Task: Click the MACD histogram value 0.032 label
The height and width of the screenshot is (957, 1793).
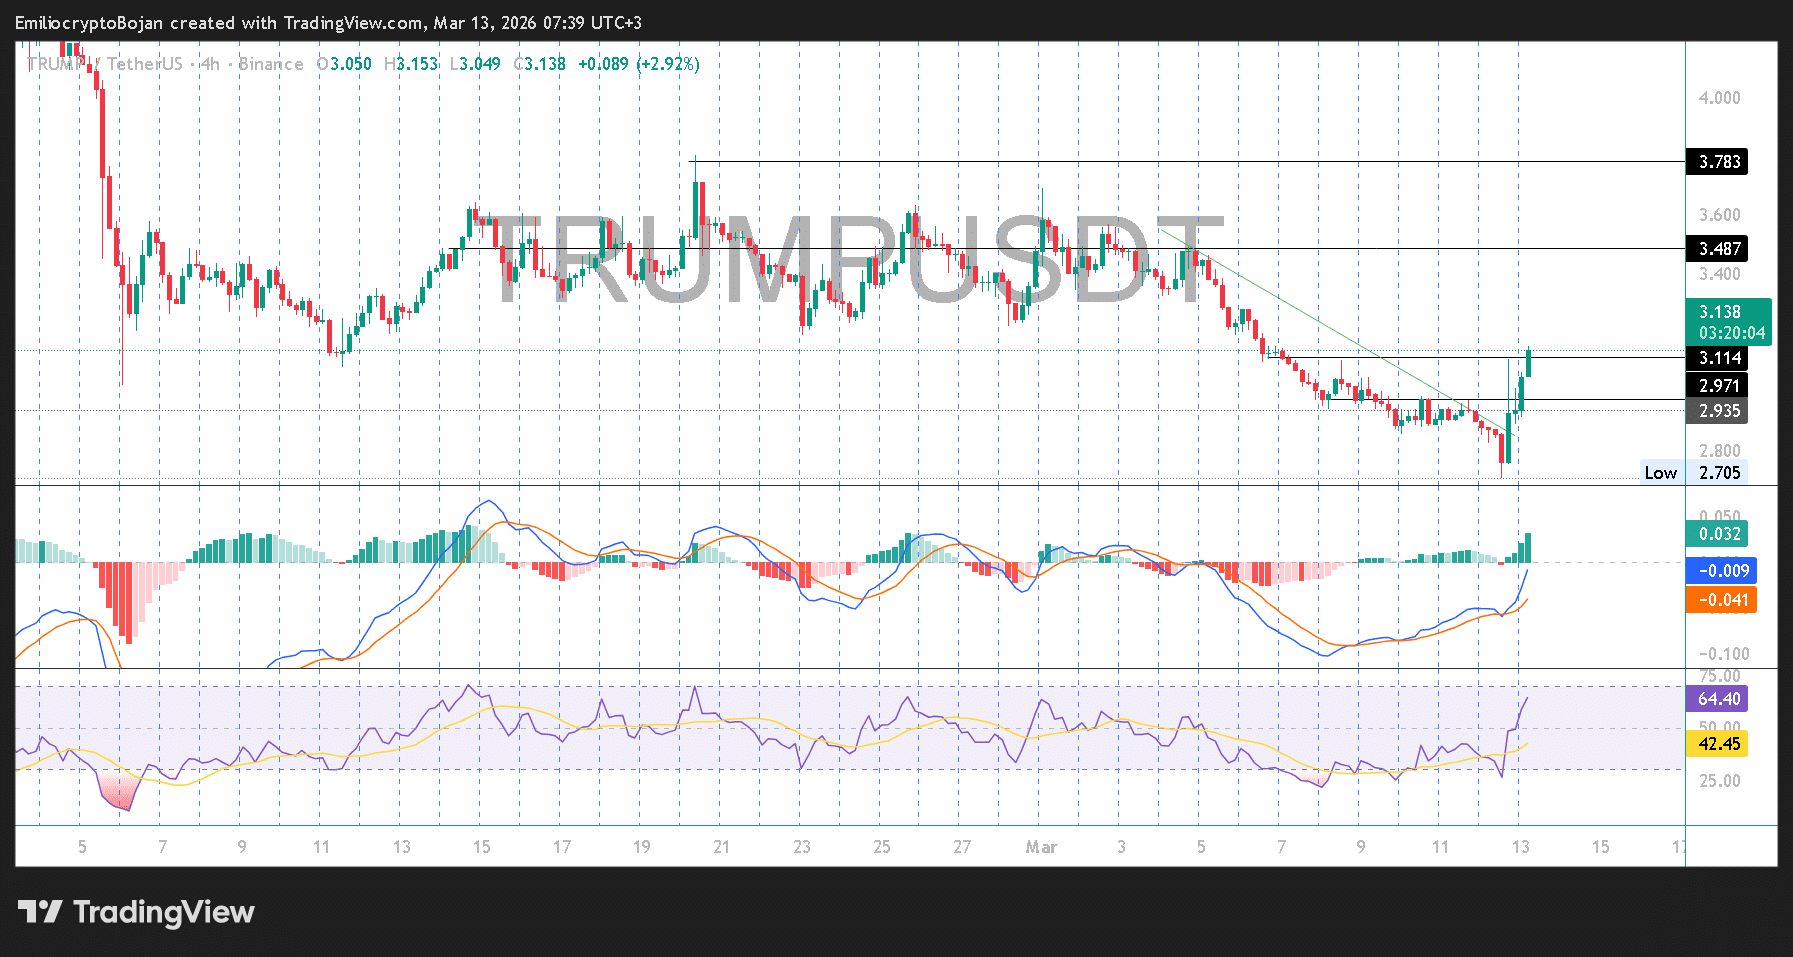Action: (1717, 534)
